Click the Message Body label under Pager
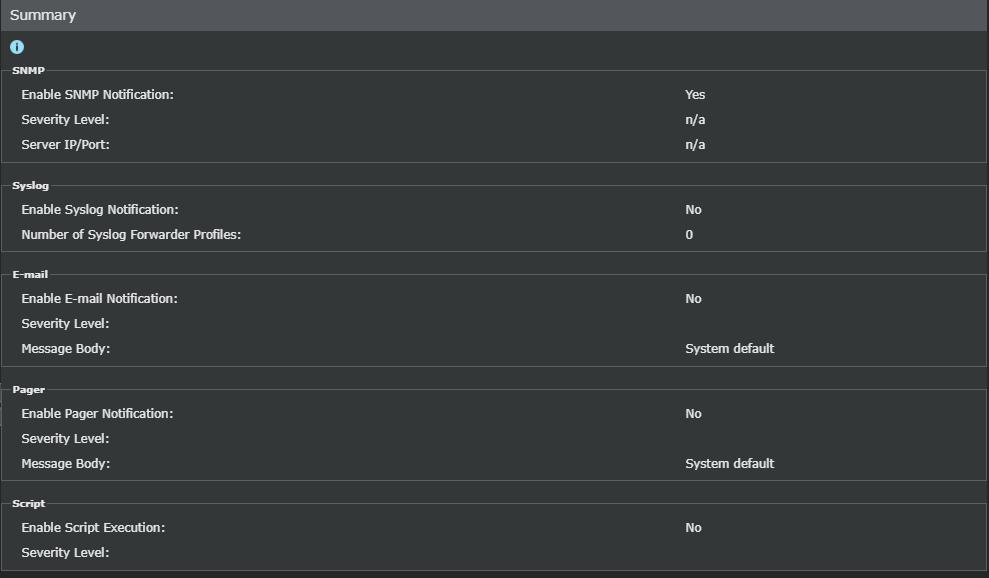The height and width of the screenshot is (578, 989). tap(66, 464)
